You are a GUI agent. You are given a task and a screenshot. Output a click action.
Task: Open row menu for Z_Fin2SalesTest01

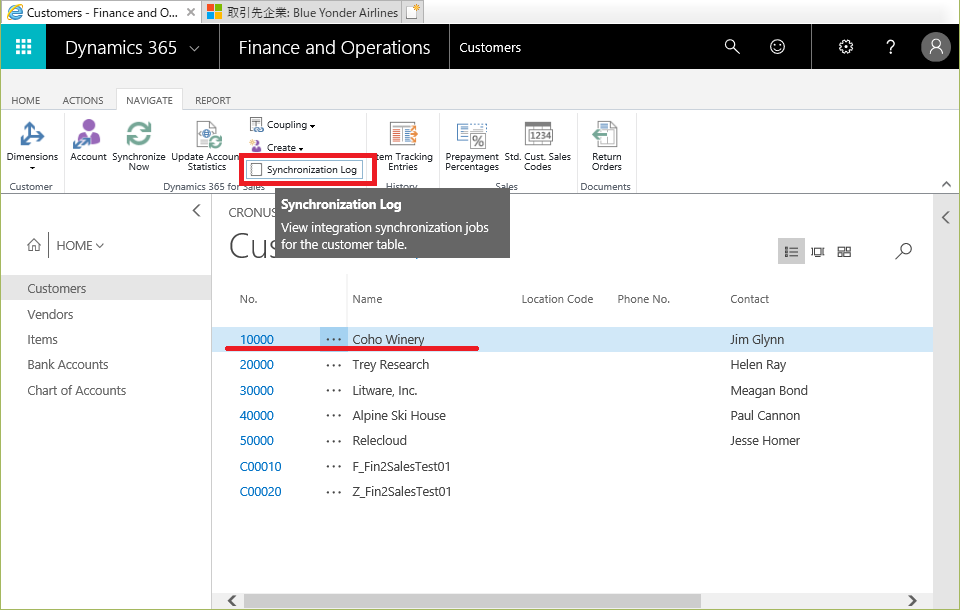[334, 492]
